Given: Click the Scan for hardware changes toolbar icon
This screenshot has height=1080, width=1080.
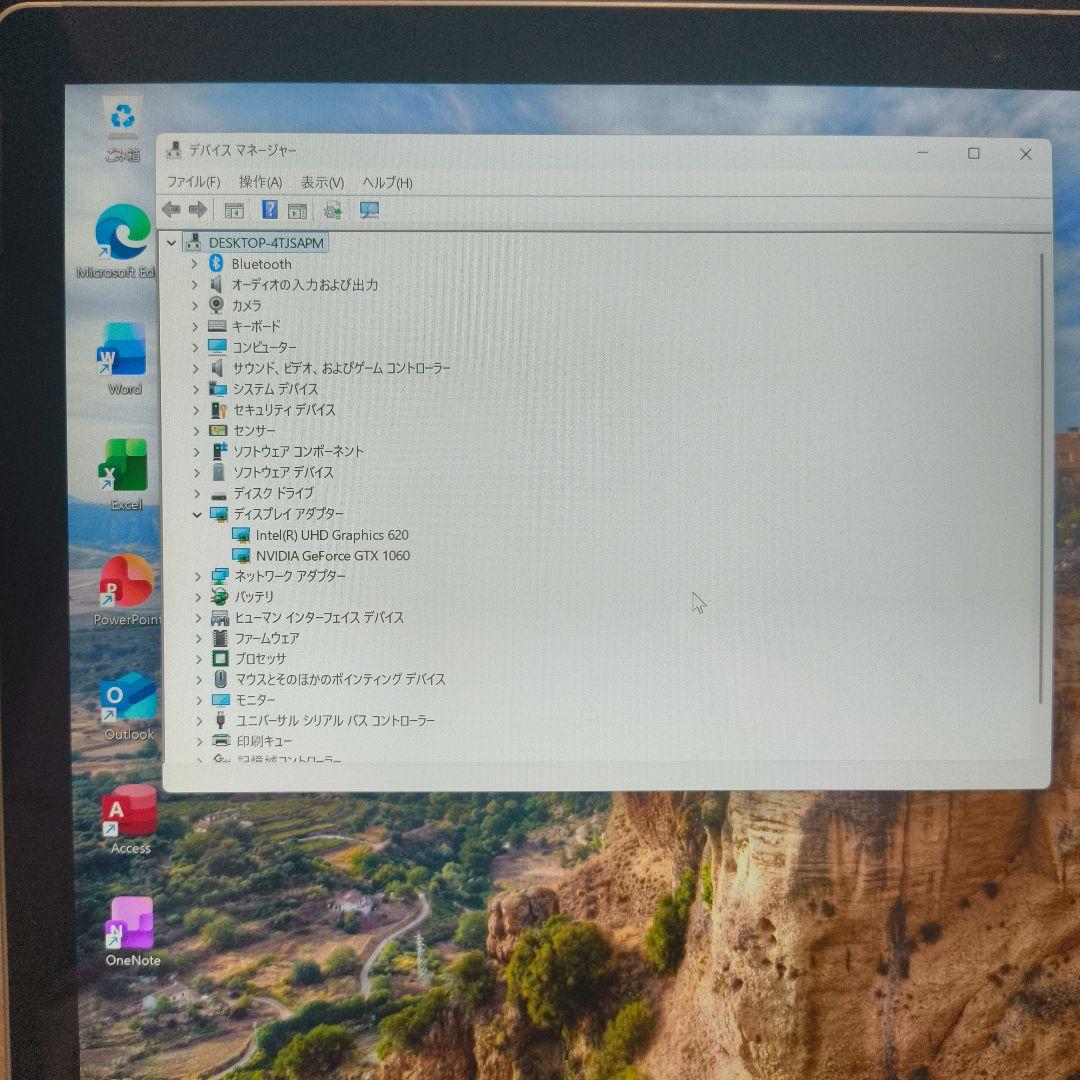Looking at the screenshot, I should click(x=369, y=210).
